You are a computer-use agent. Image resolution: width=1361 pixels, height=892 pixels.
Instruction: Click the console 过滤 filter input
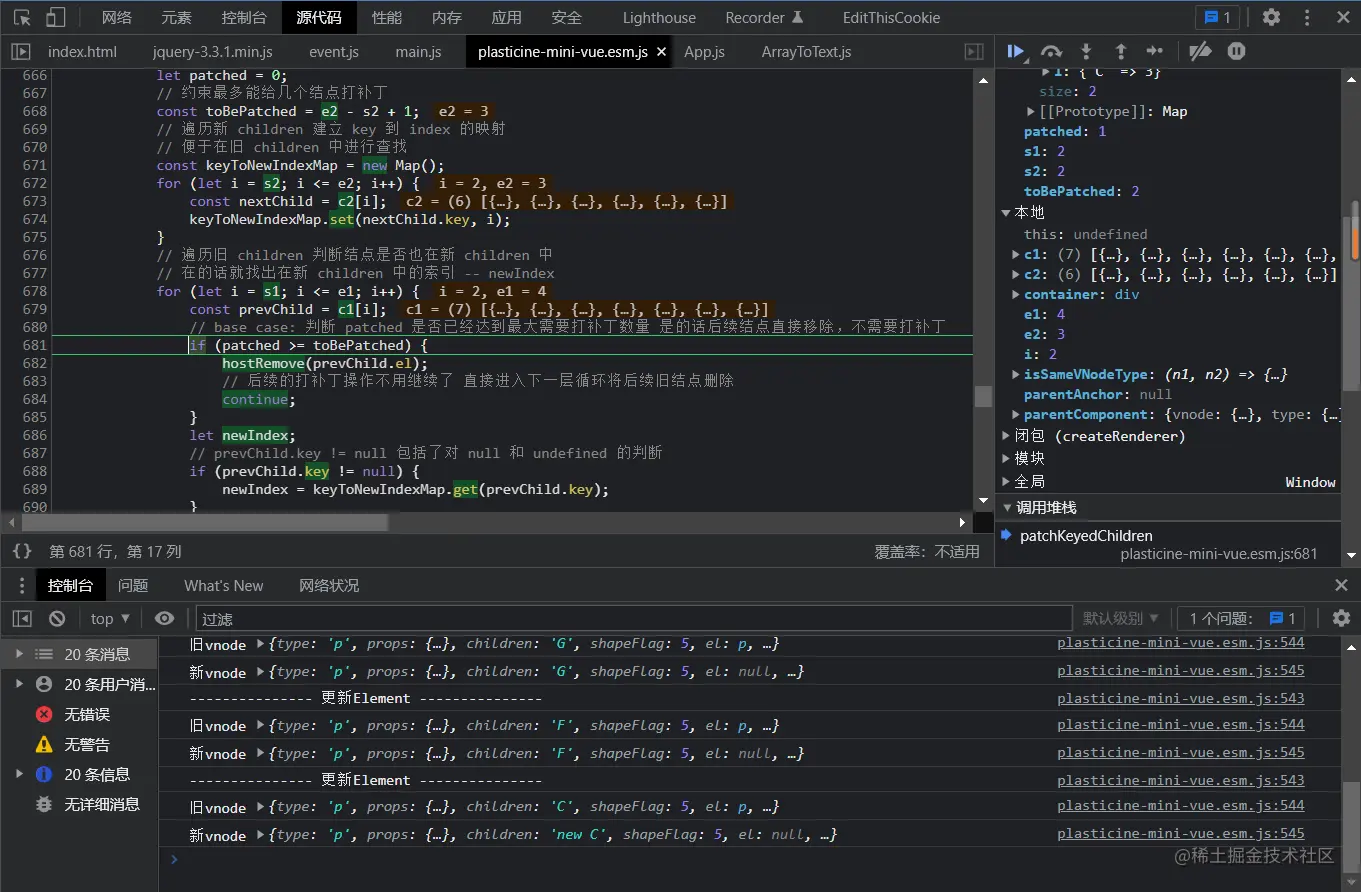632,619
